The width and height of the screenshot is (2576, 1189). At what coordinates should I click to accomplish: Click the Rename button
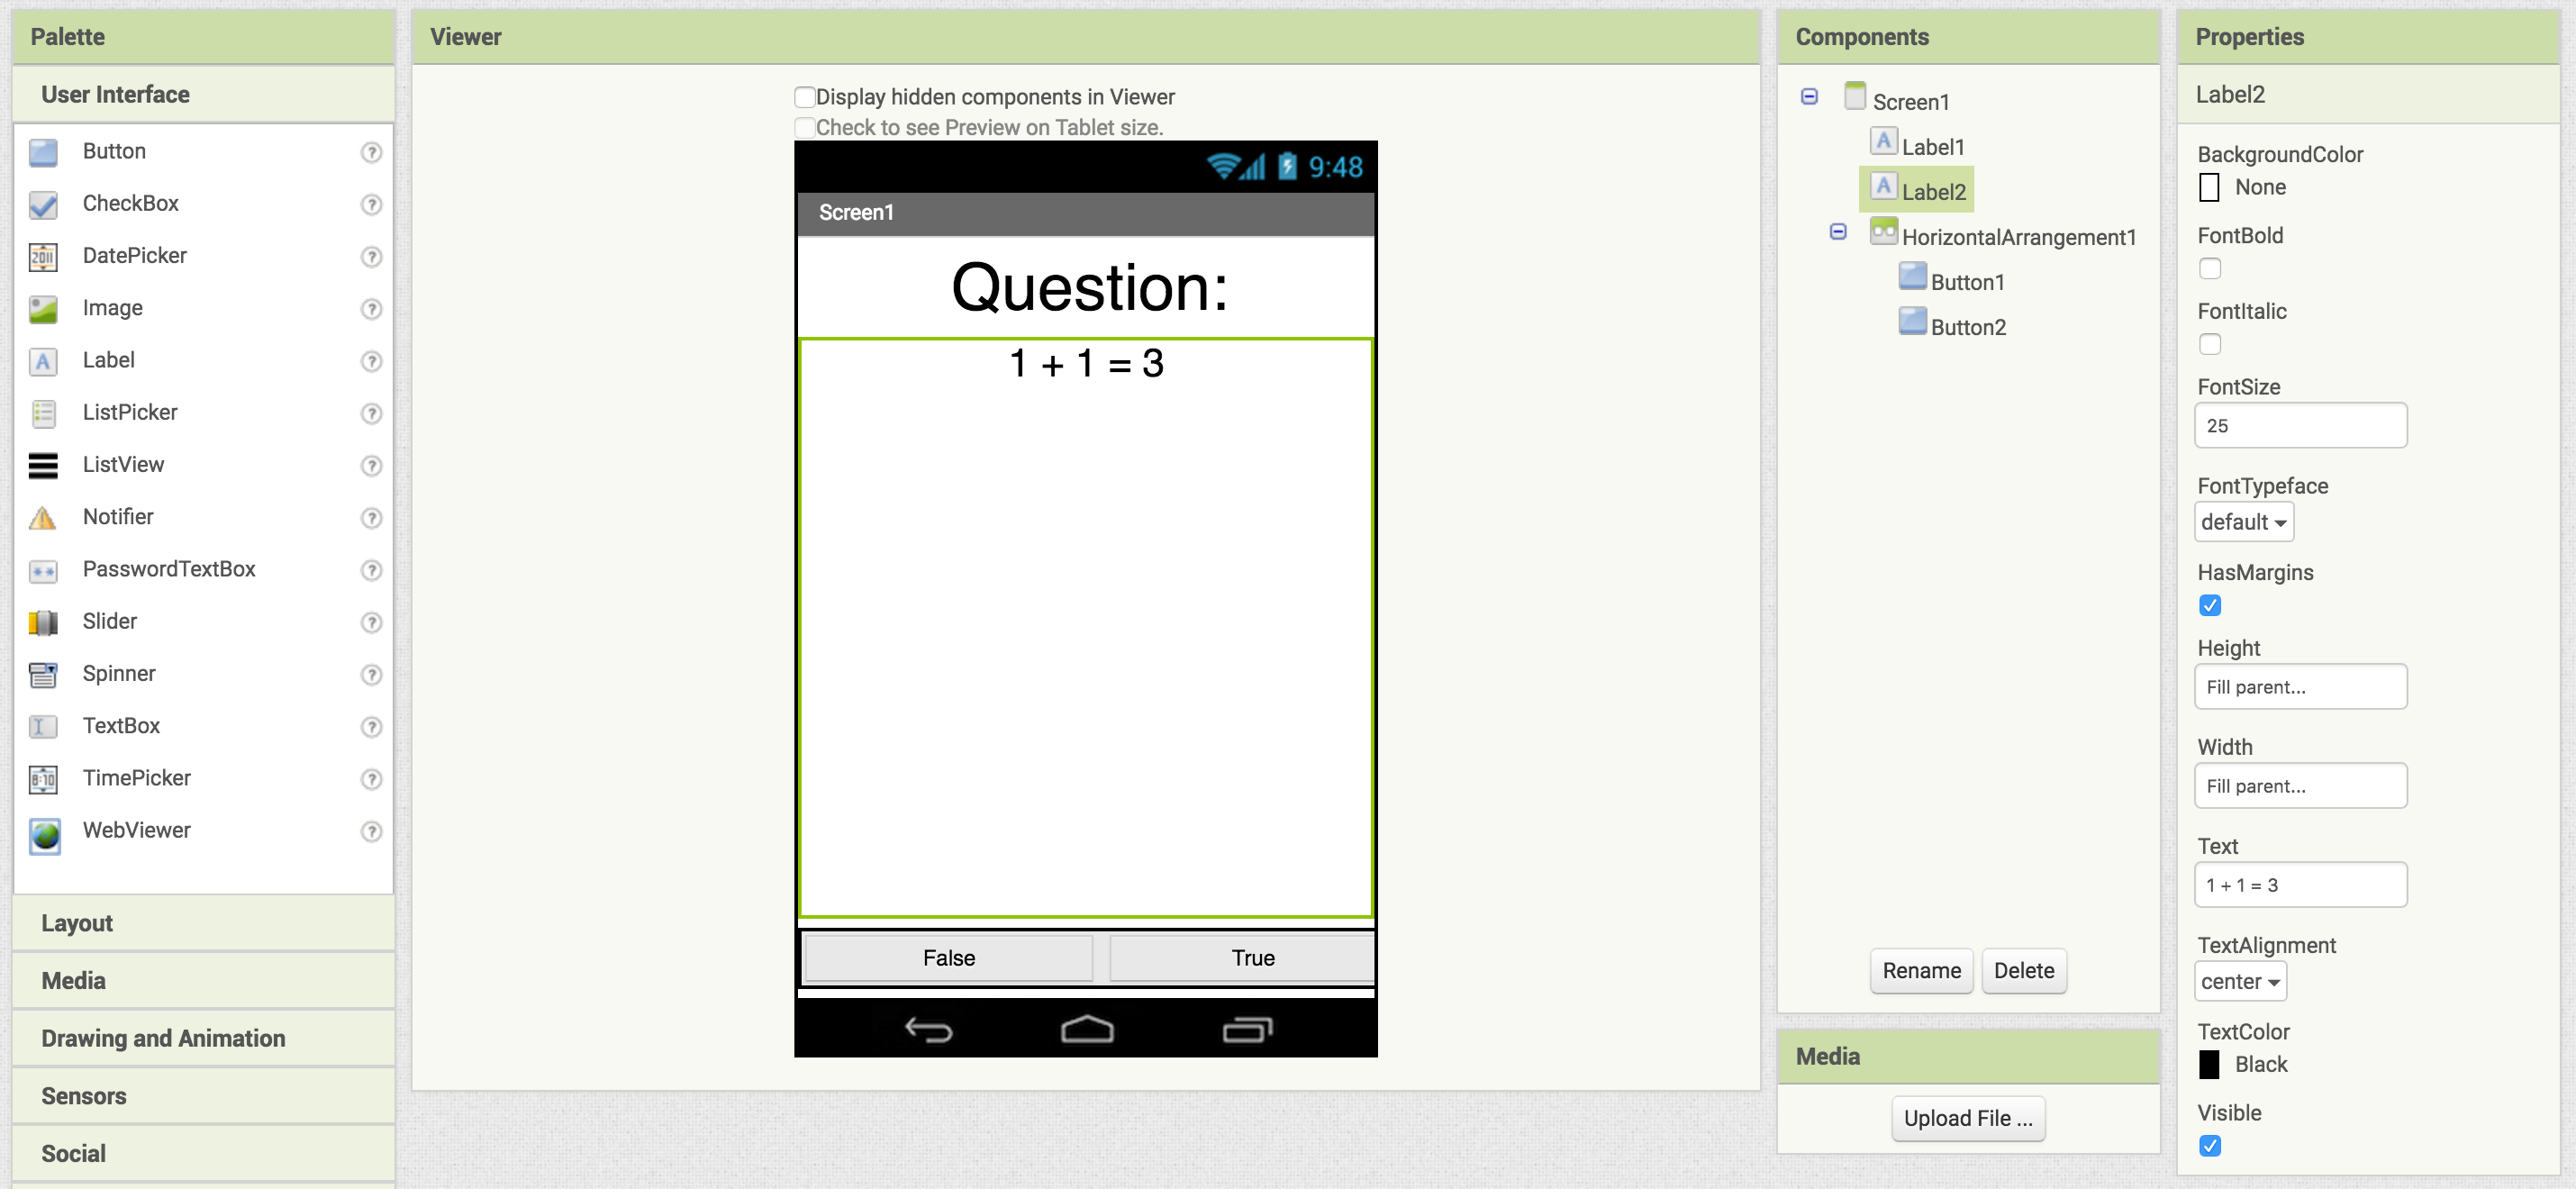[1920, 970]
